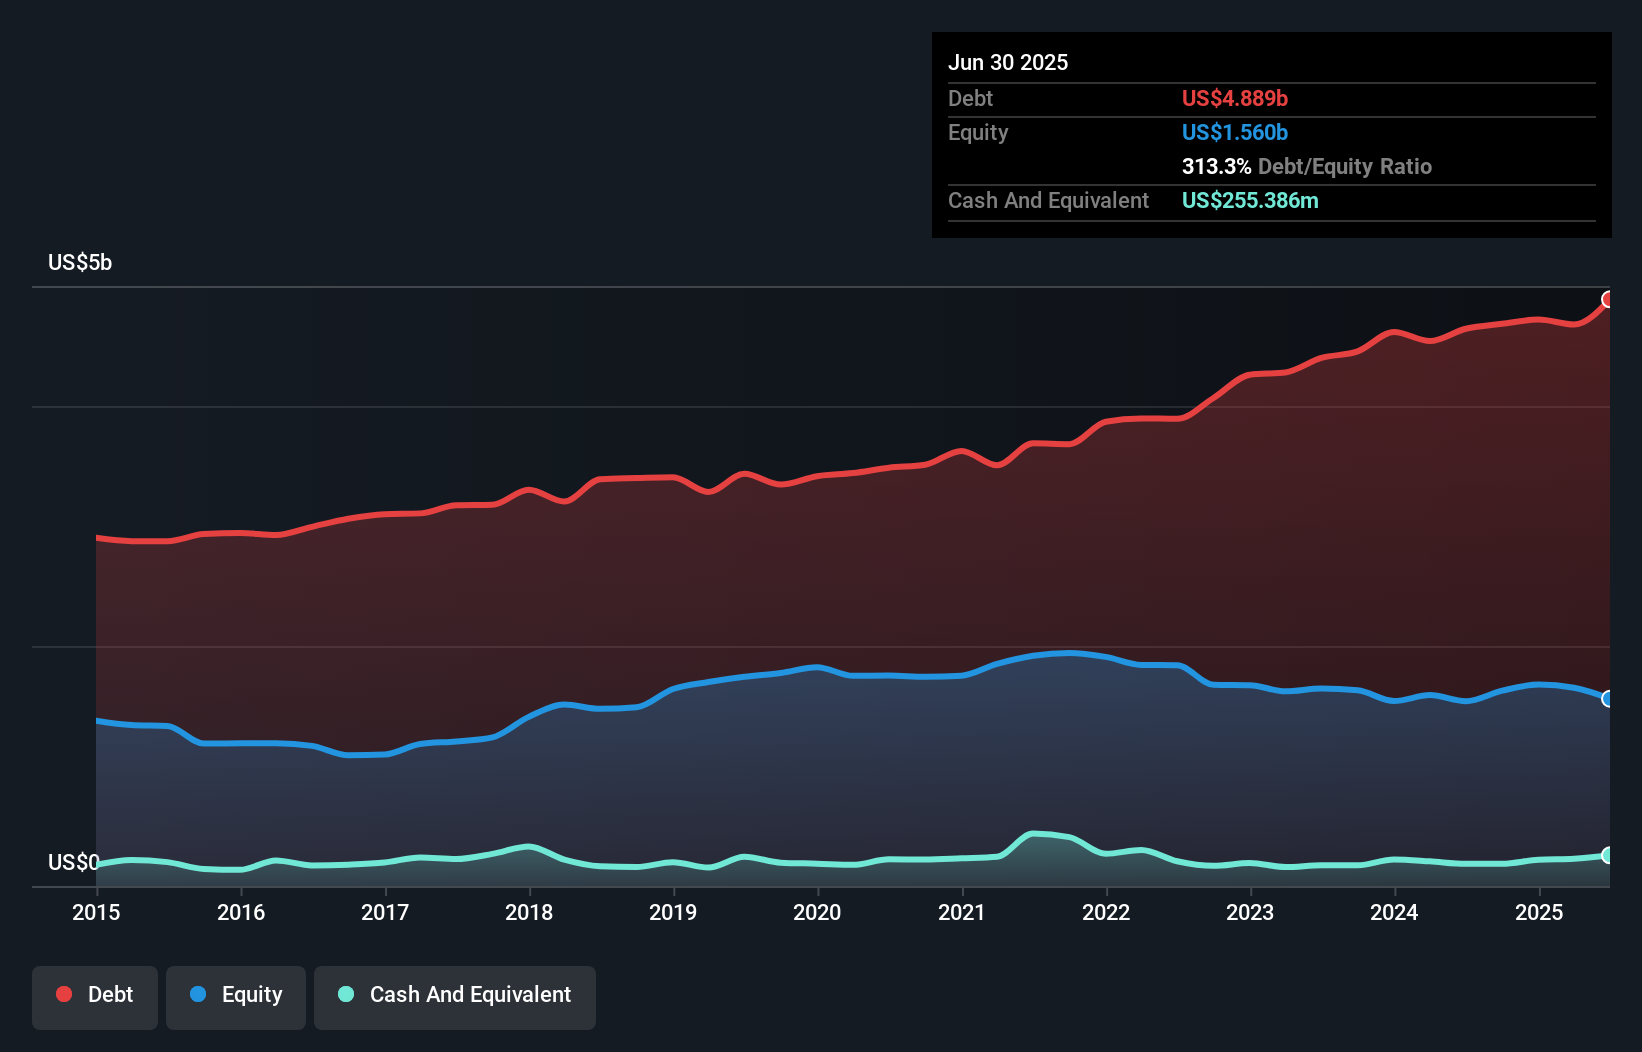
Task: Click the blue US$1.560b Equity link
Action: pyautogui.click(x=1234, y=132)
